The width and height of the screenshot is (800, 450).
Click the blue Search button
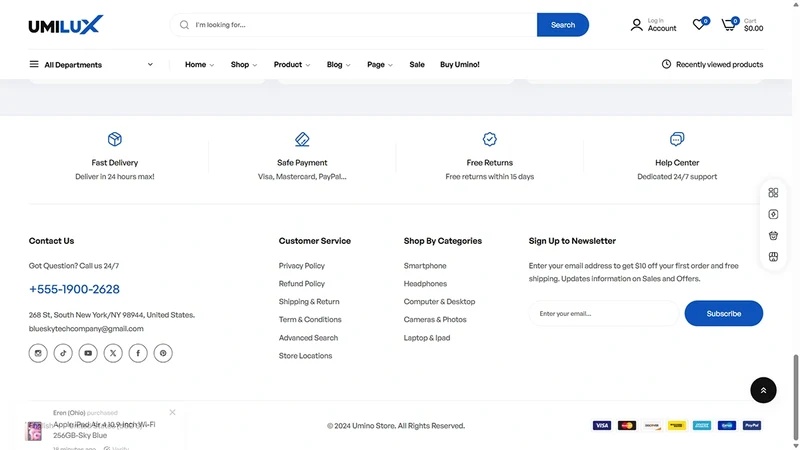[563, 25]
